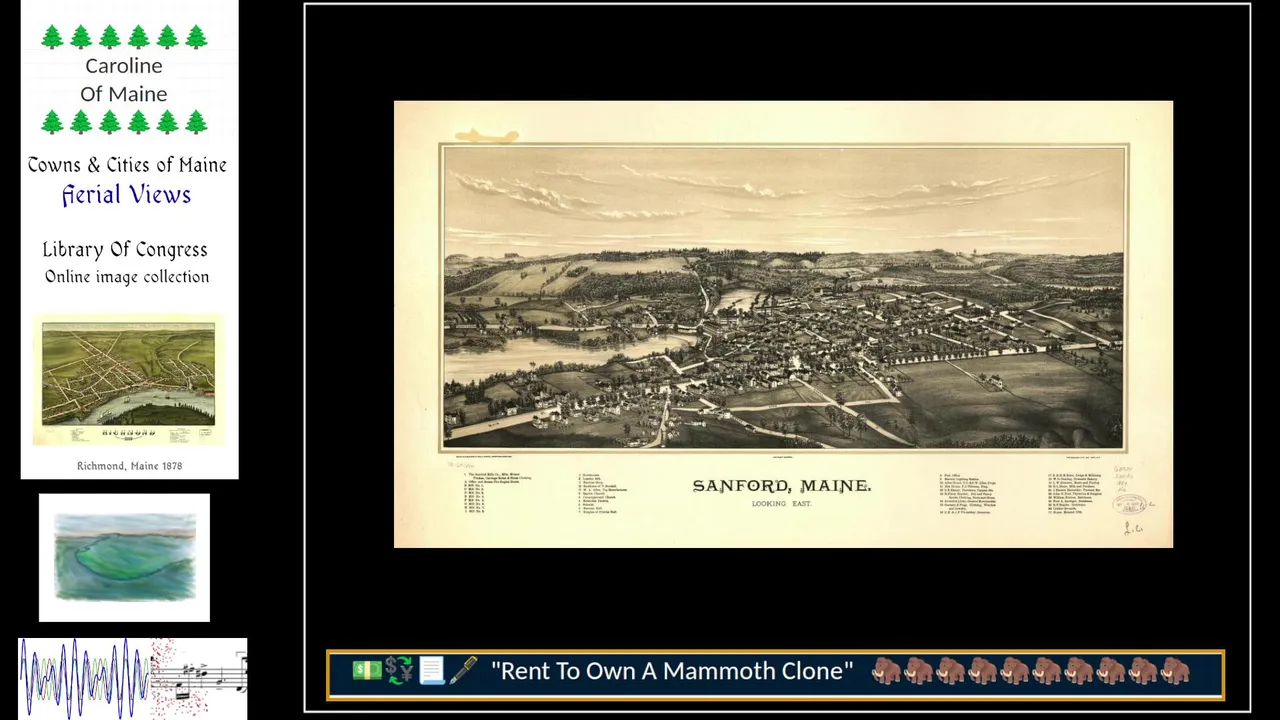The height and width of the screenshot is (720, 1280).
Task: Click the 'Rent To Own A Mammoth Clone' text
Action: click(x=672, y=671)
